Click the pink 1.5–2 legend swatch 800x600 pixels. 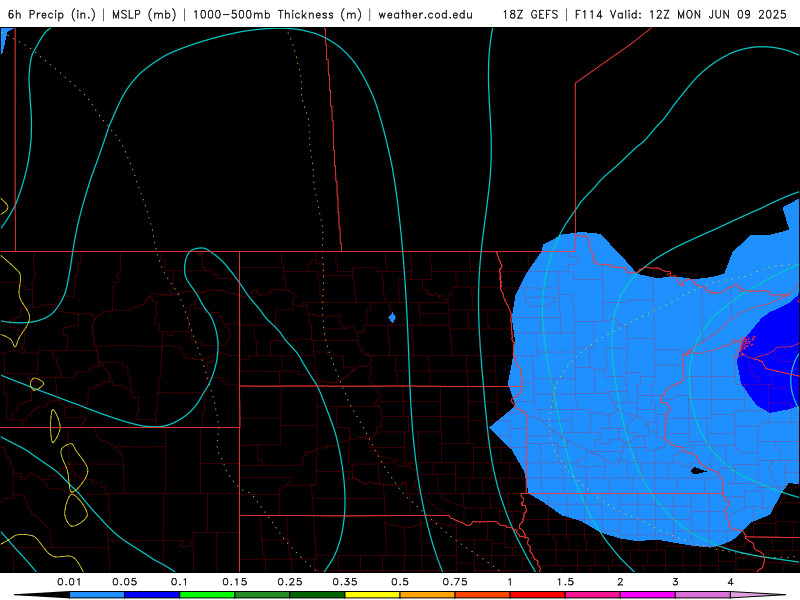pos(593,595)
